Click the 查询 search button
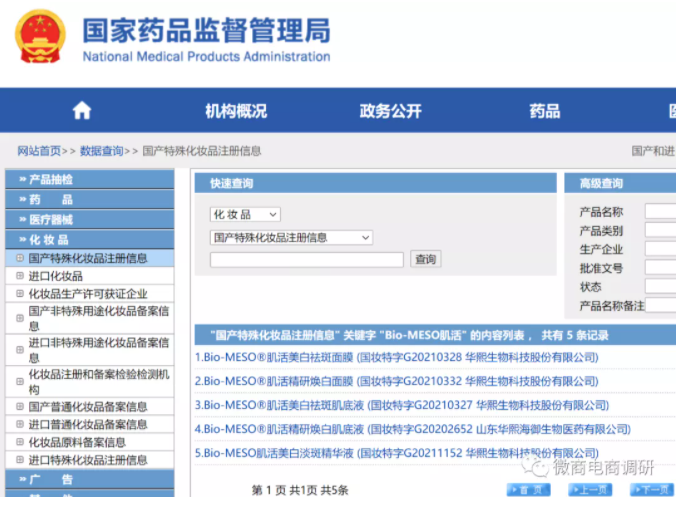This screenshot has width=682, height=509. tap(425, 260)
